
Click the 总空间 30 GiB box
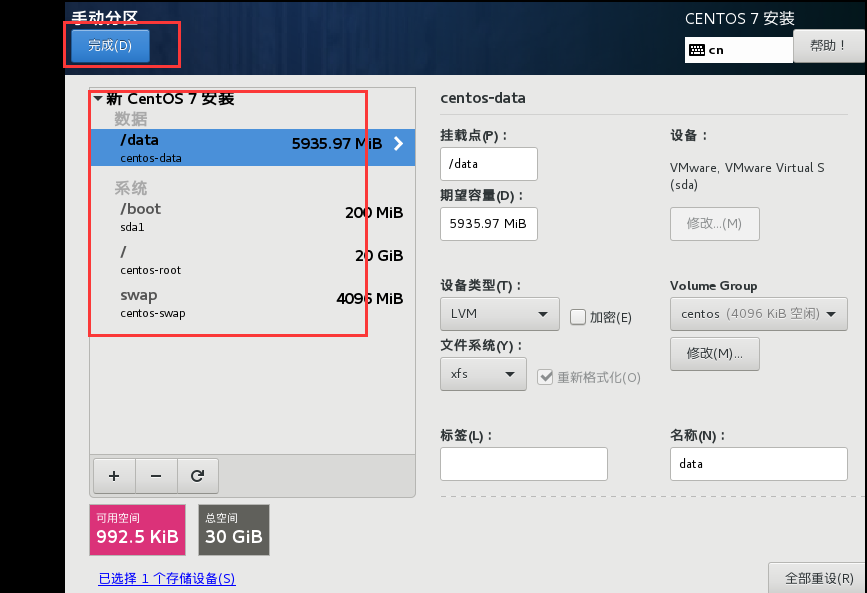pos(234,529)
